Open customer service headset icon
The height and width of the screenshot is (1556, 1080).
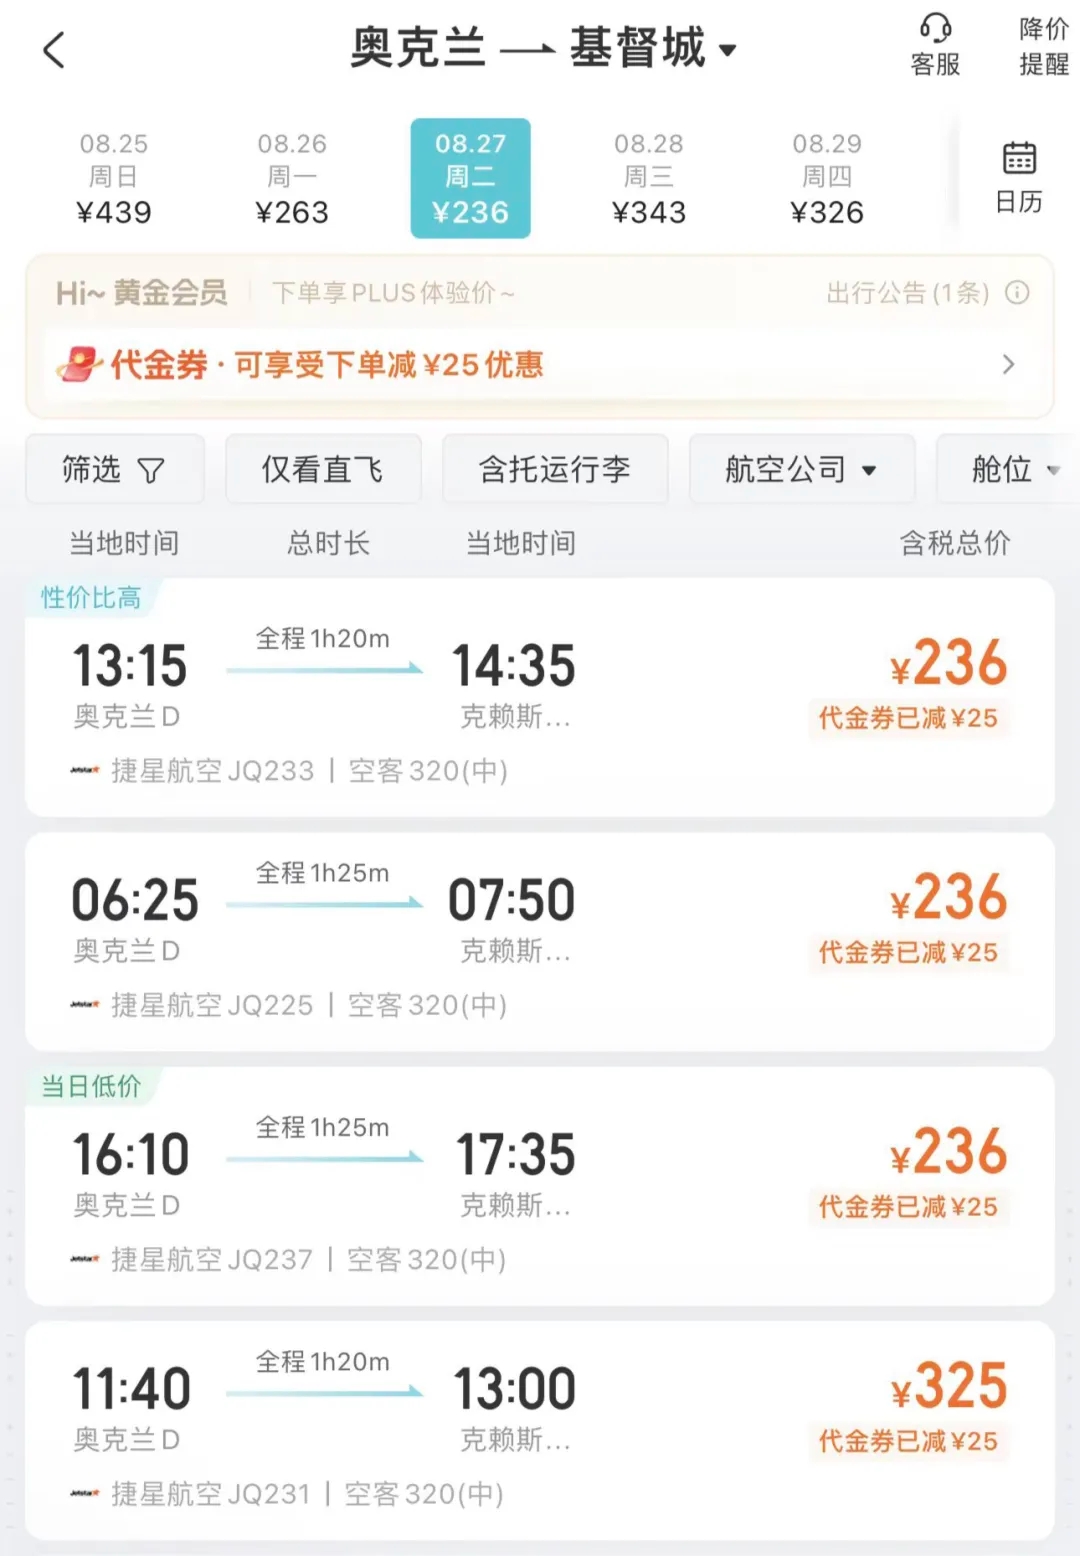click(935, 28)
